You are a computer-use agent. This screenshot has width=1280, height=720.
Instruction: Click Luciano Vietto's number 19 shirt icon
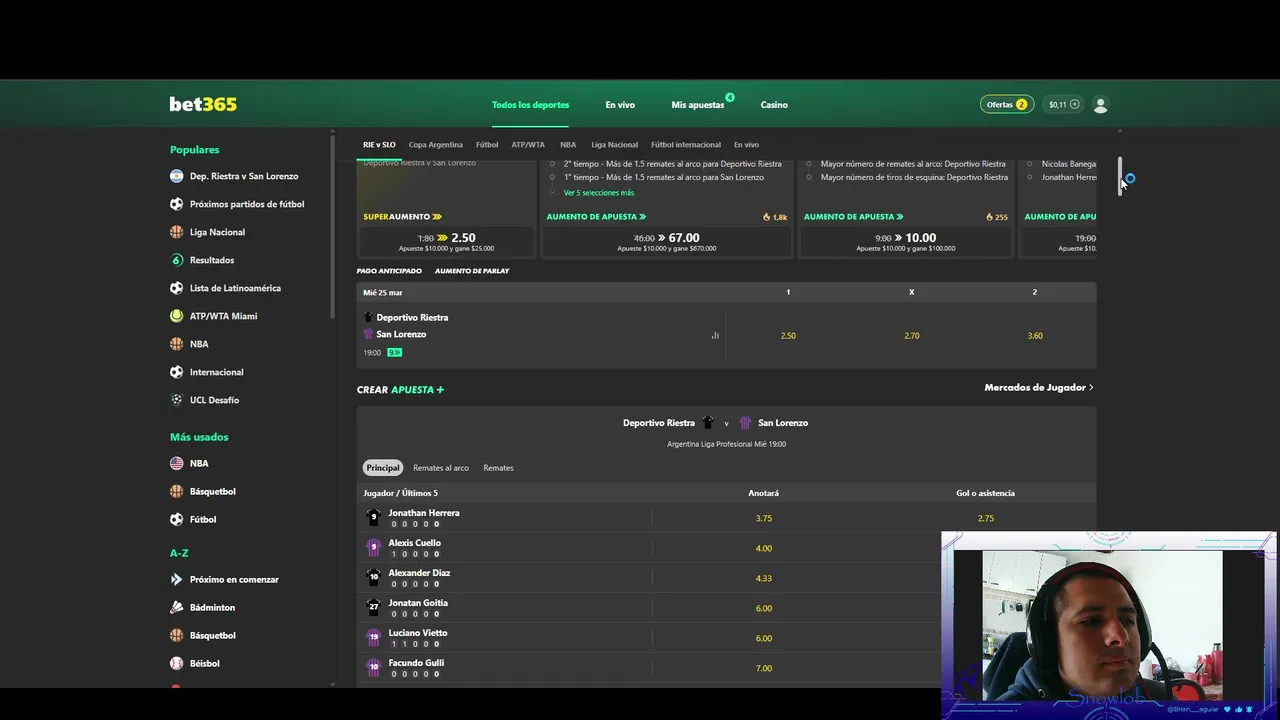click(374, 637)
